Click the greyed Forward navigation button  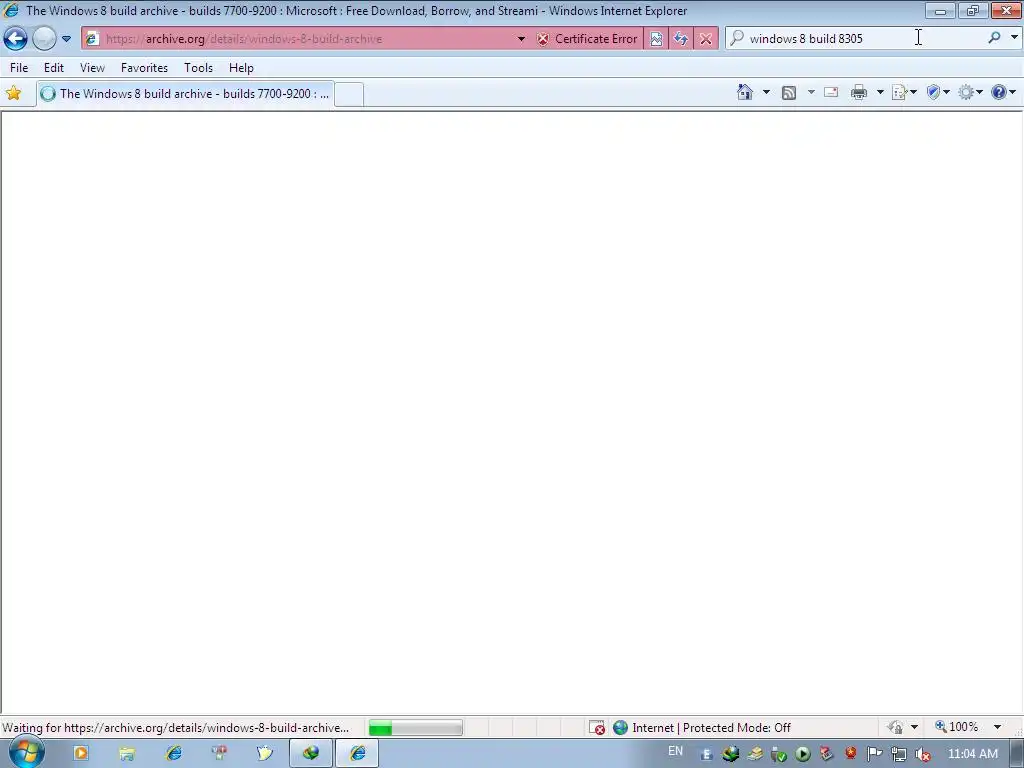tap(44, 39)
